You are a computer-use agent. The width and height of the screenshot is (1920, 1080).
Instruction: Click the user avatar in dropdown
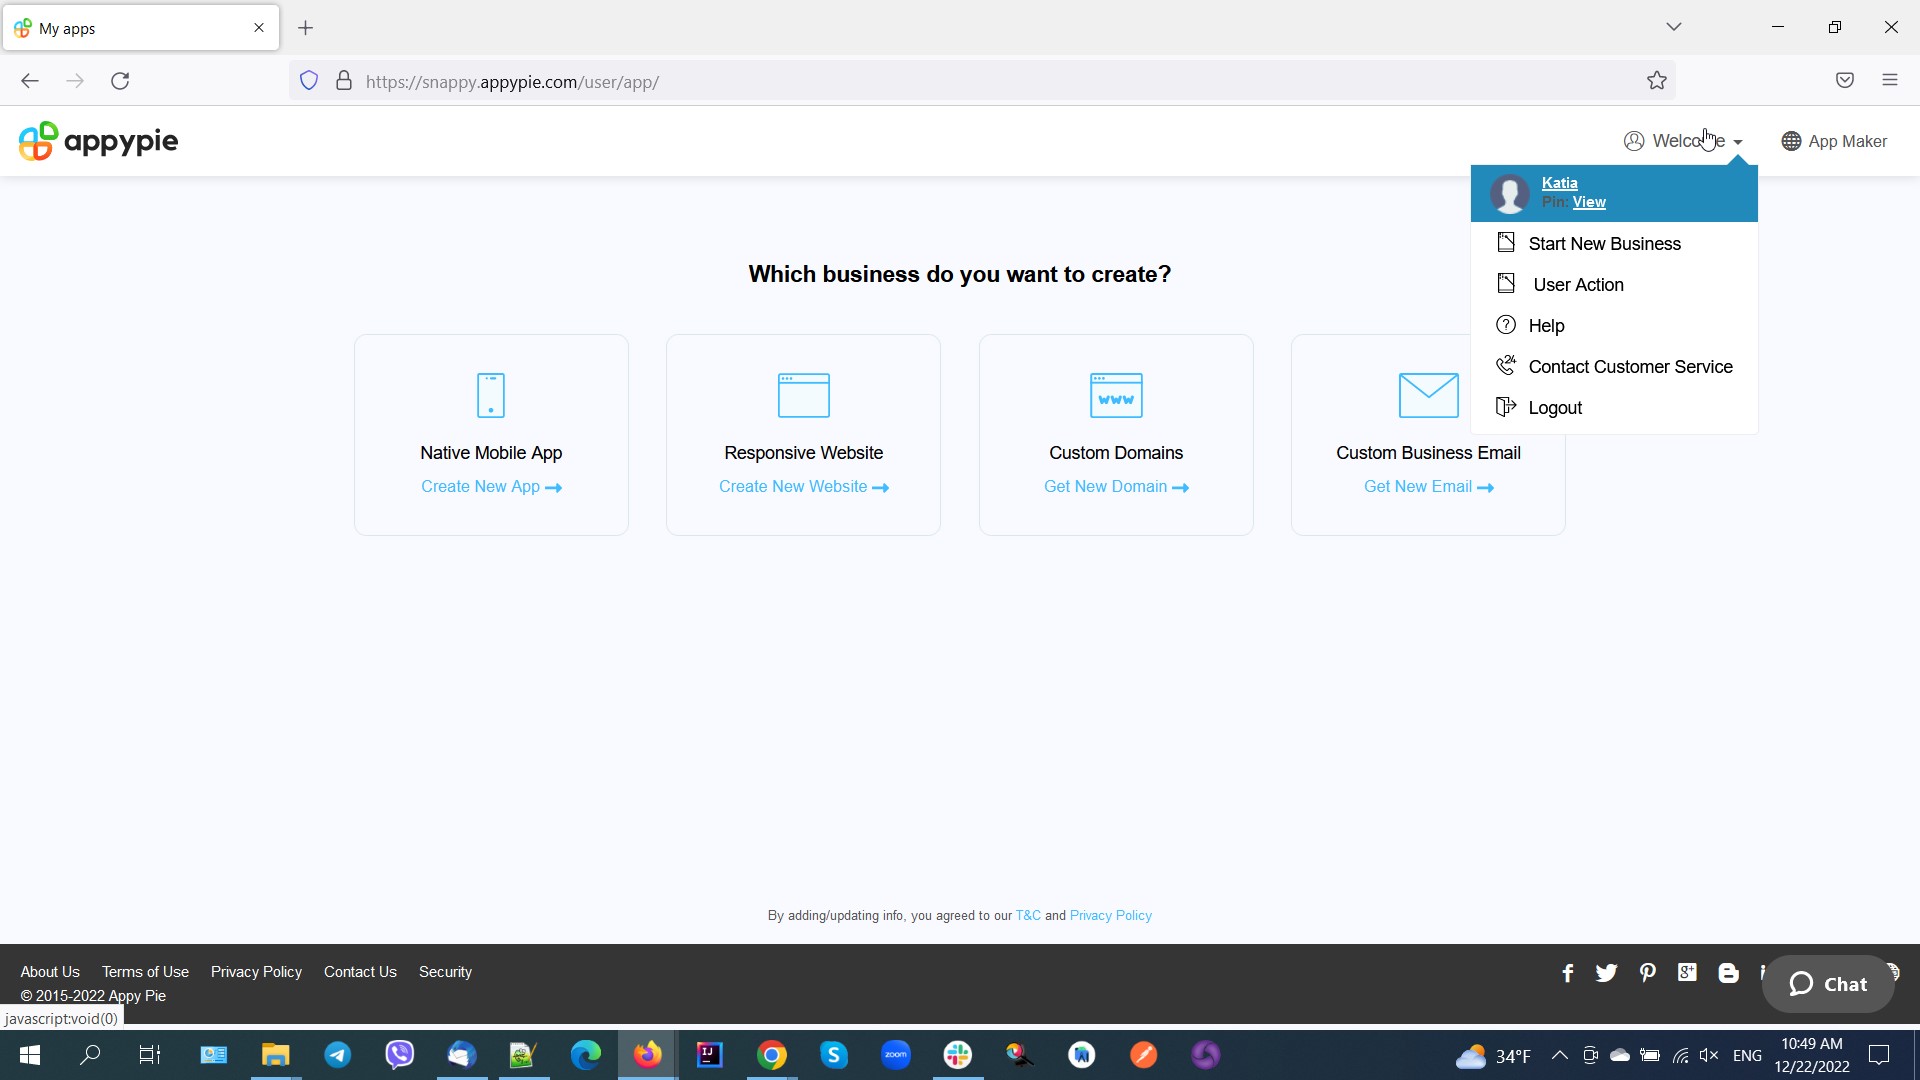[x=1509, y=193]
